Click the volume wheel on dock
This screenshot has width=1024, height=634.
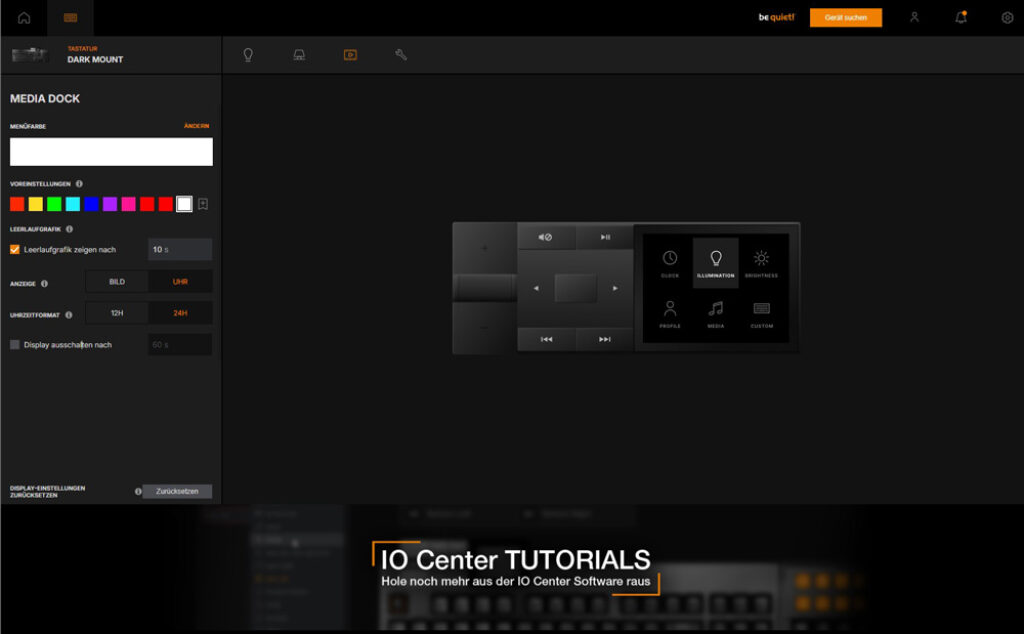[485, 288]
